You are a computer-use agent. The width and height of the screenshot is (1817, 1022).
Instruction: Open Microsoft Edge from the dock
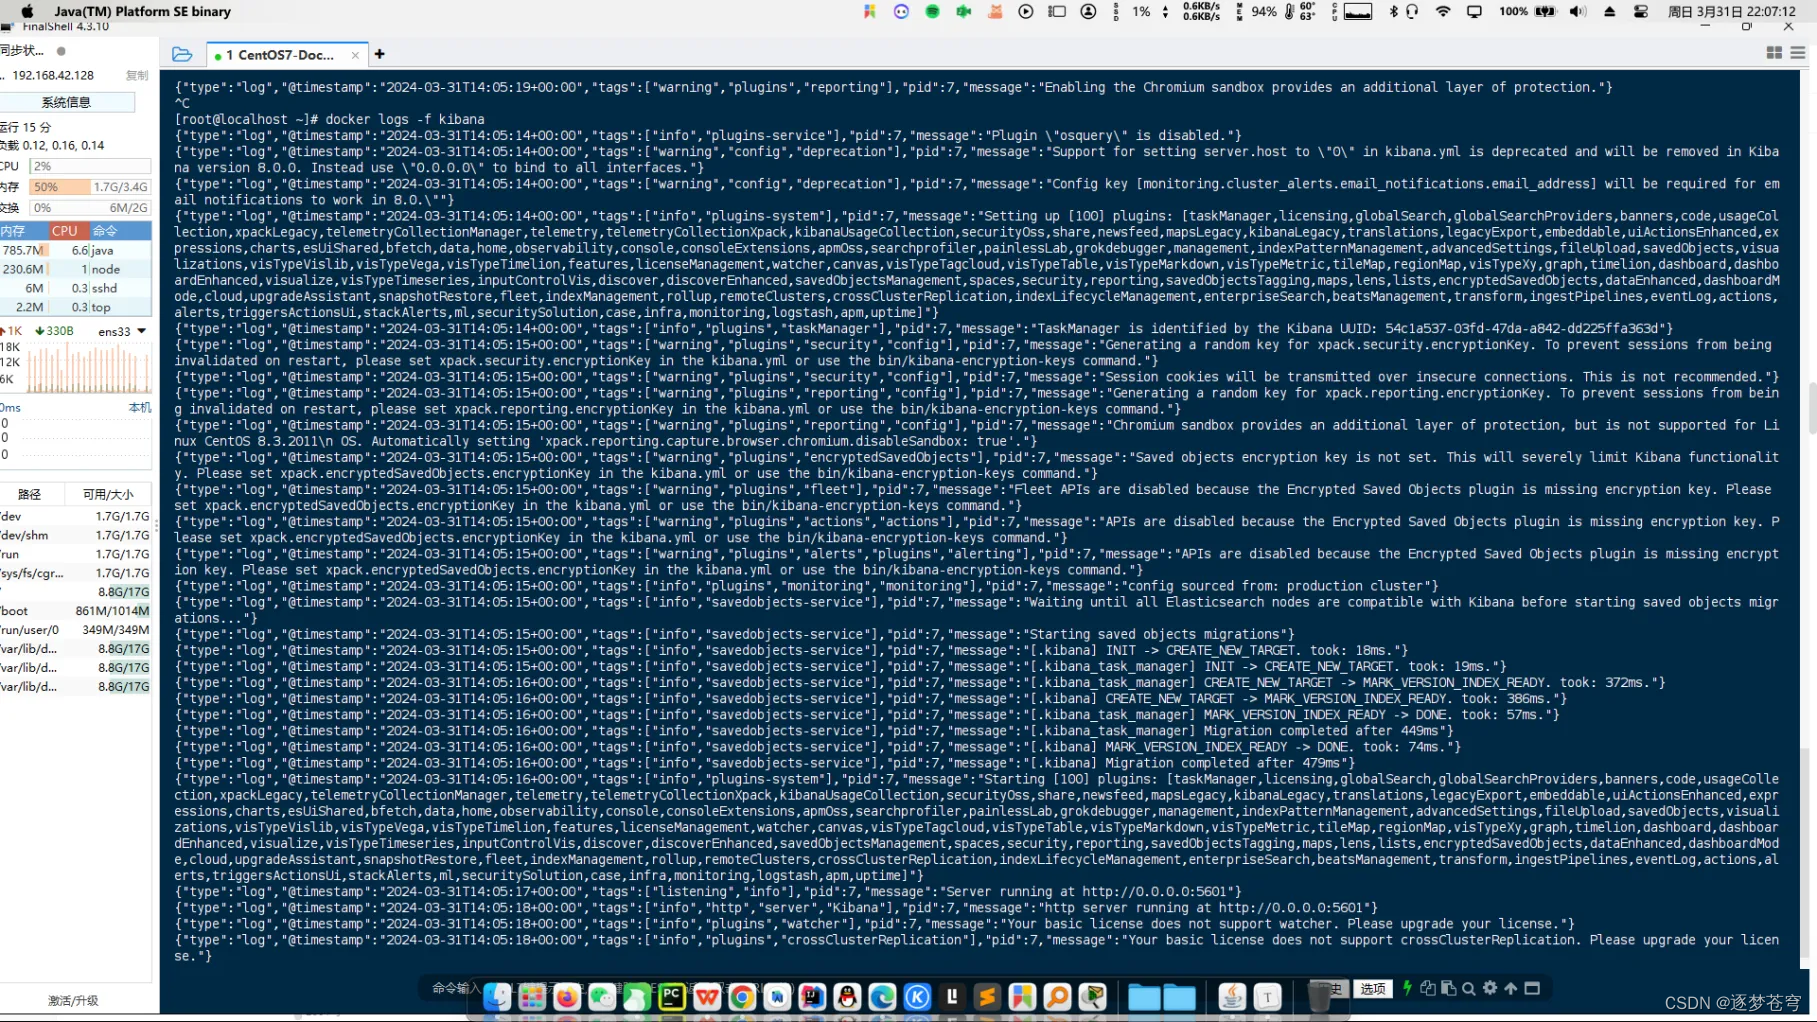(882, 996)
